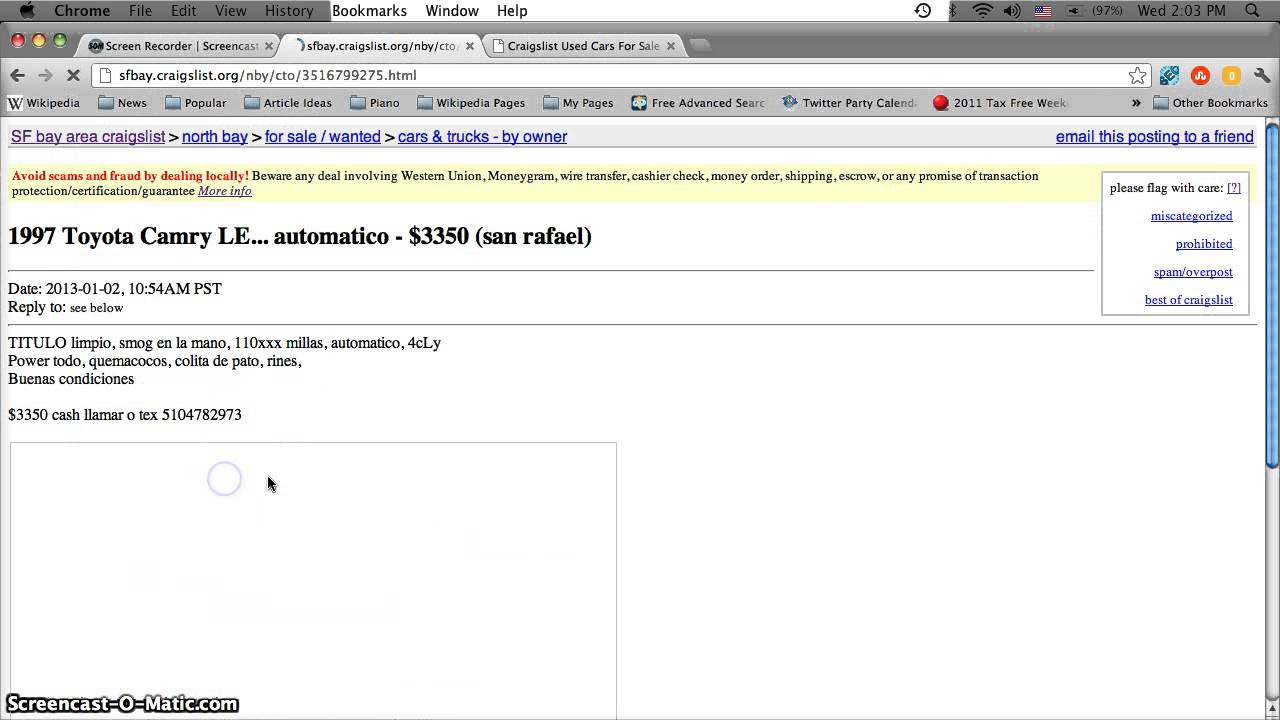
Task: Open cars & trucks - by owner link
Action: click(482, 137)
